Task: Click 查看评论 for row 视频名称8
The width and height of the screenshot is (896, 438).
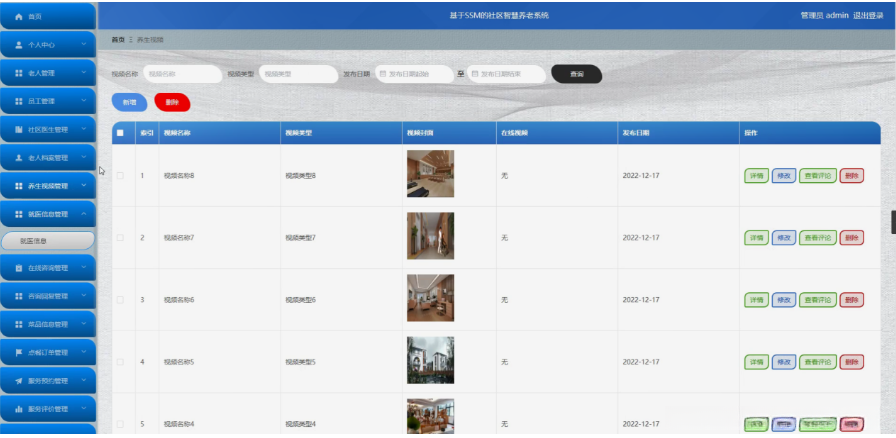Action: (817, 176)
